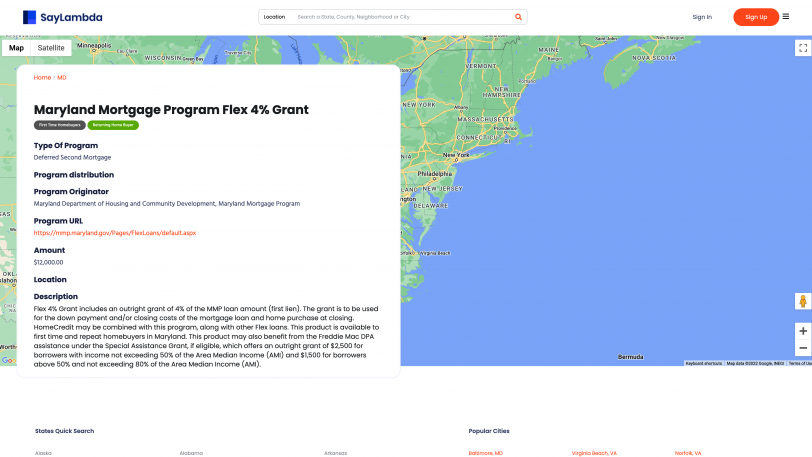The height and width of the screenshot is (457, 812).
Task: Open the Sign In link
Action: [702, 17]
